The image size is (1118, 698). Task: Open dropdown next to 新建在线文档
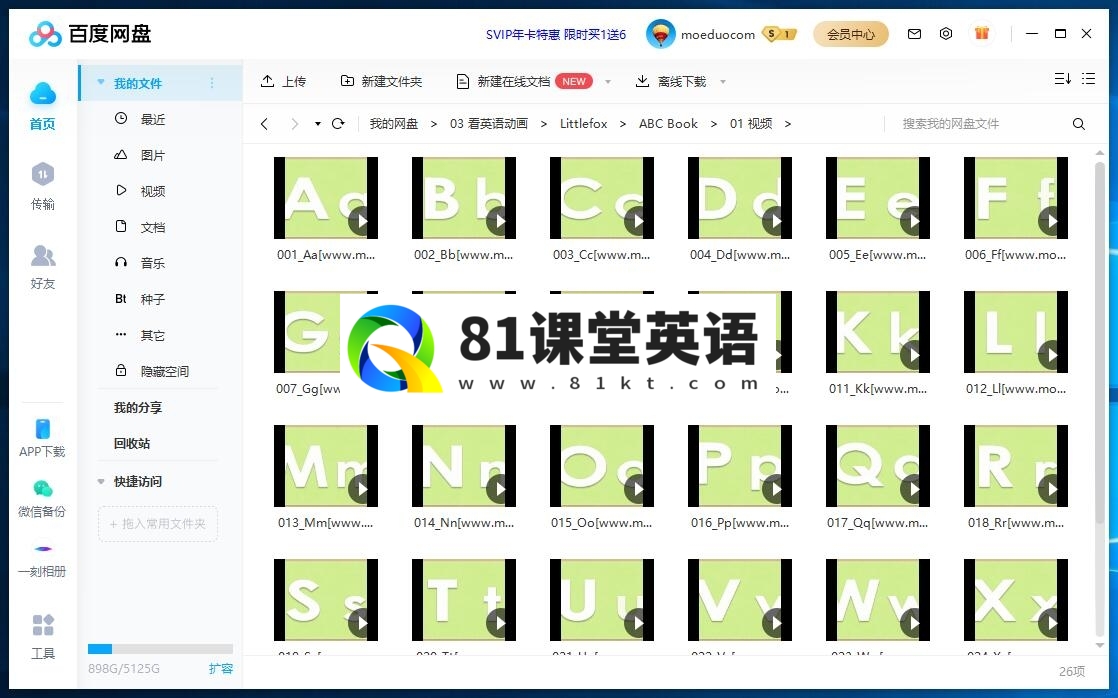[608, 82]
